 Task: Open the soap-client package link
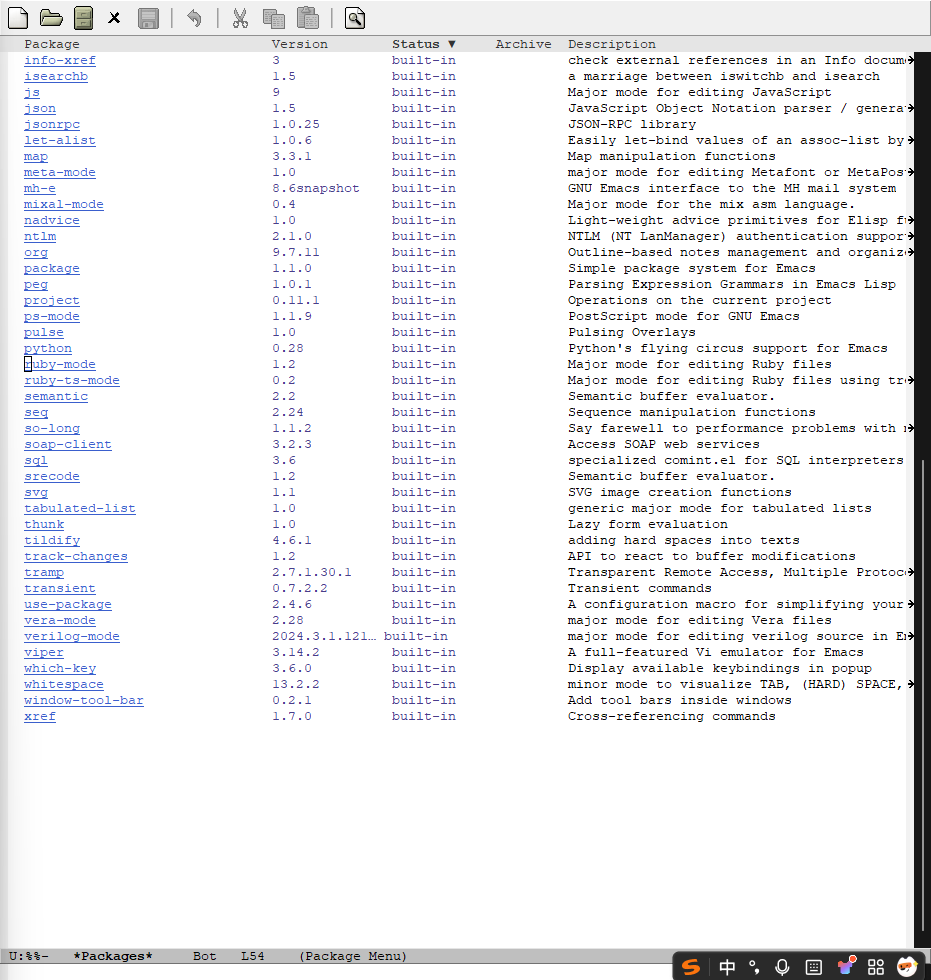tap(68, 444)
